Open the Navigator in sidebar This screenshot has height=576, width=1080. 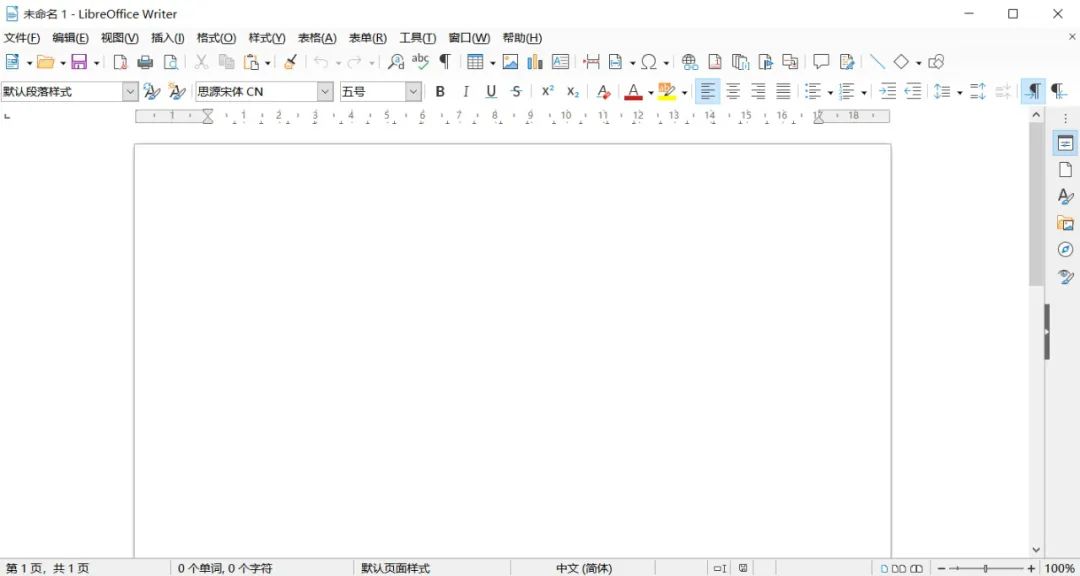1065,249
